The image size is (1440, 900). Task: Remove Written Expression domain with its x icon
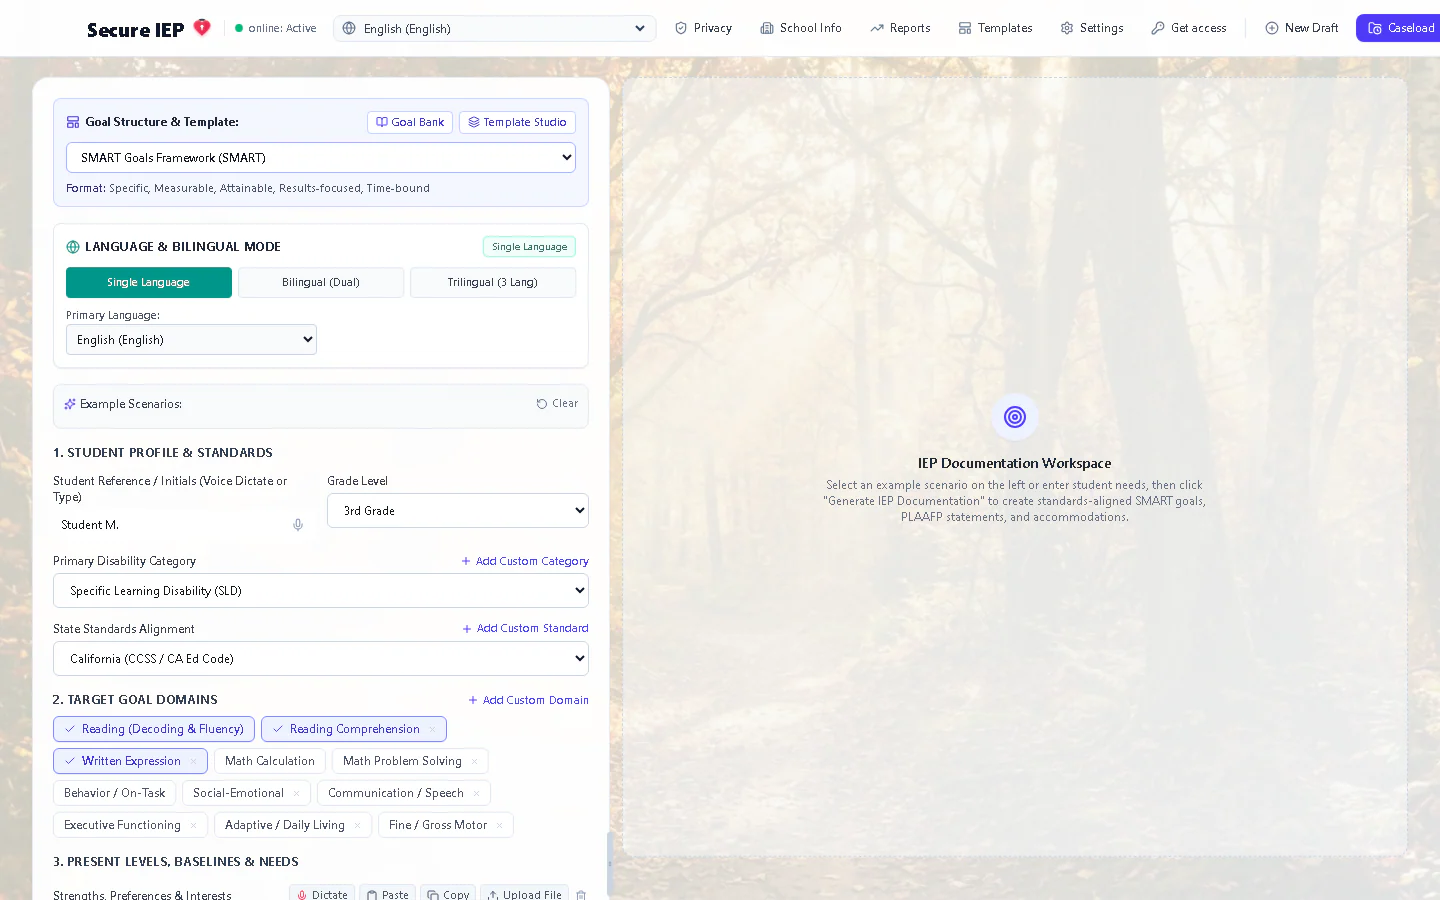point(193,761)
